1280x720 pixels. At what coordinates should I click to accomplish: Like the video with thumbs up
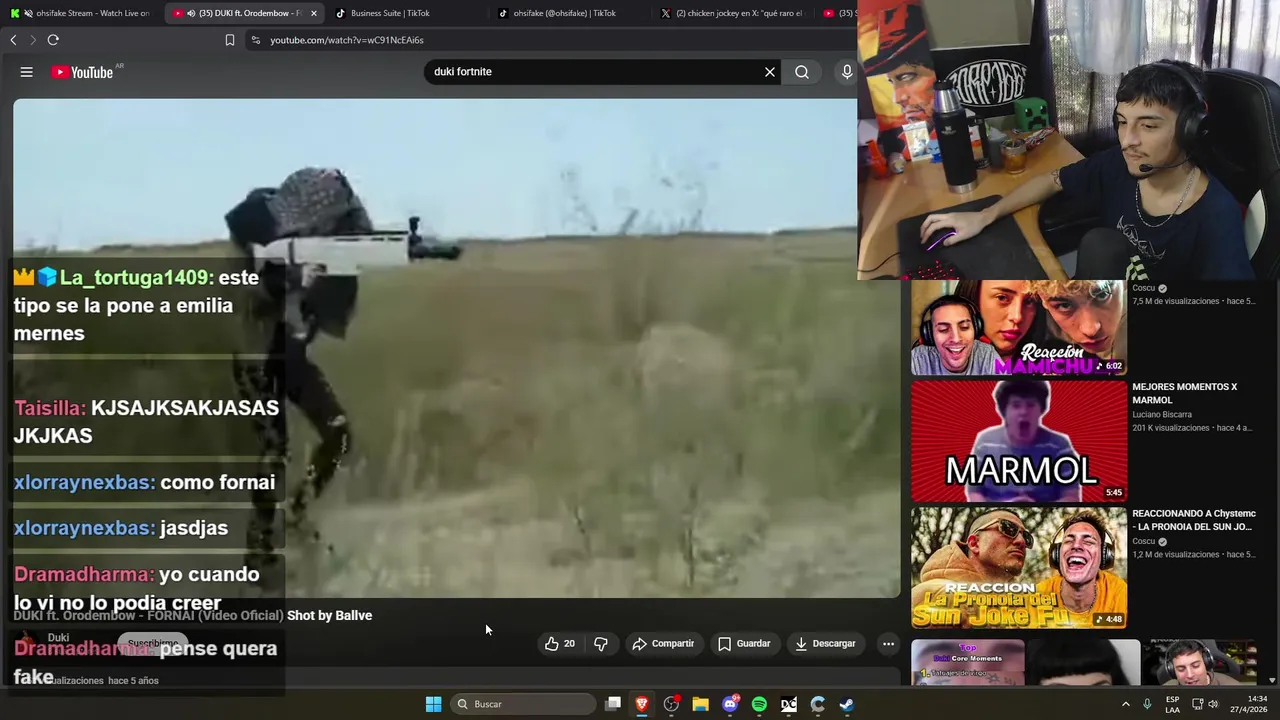coord(560,644)
